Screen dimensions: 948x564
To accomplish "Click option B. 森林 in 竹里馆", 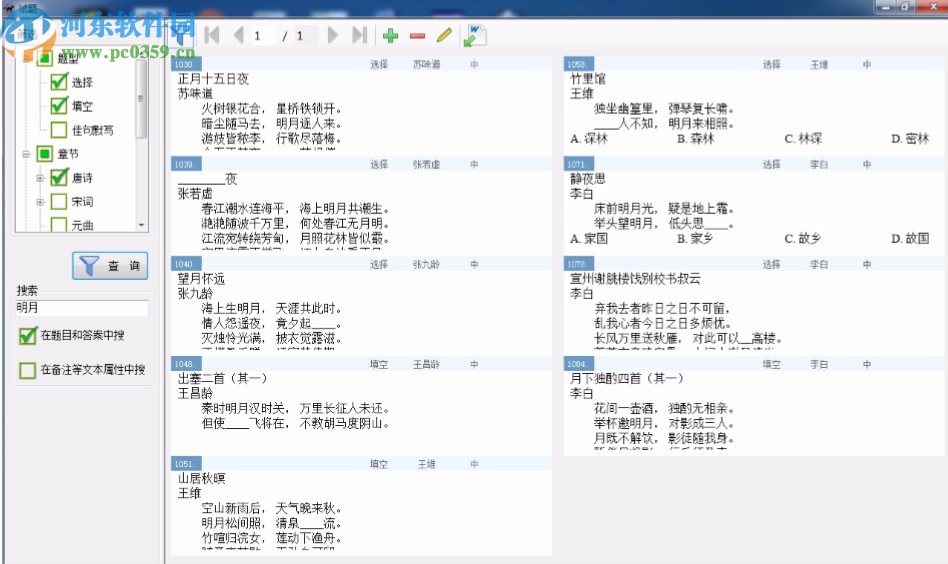I will click(695, 138).
